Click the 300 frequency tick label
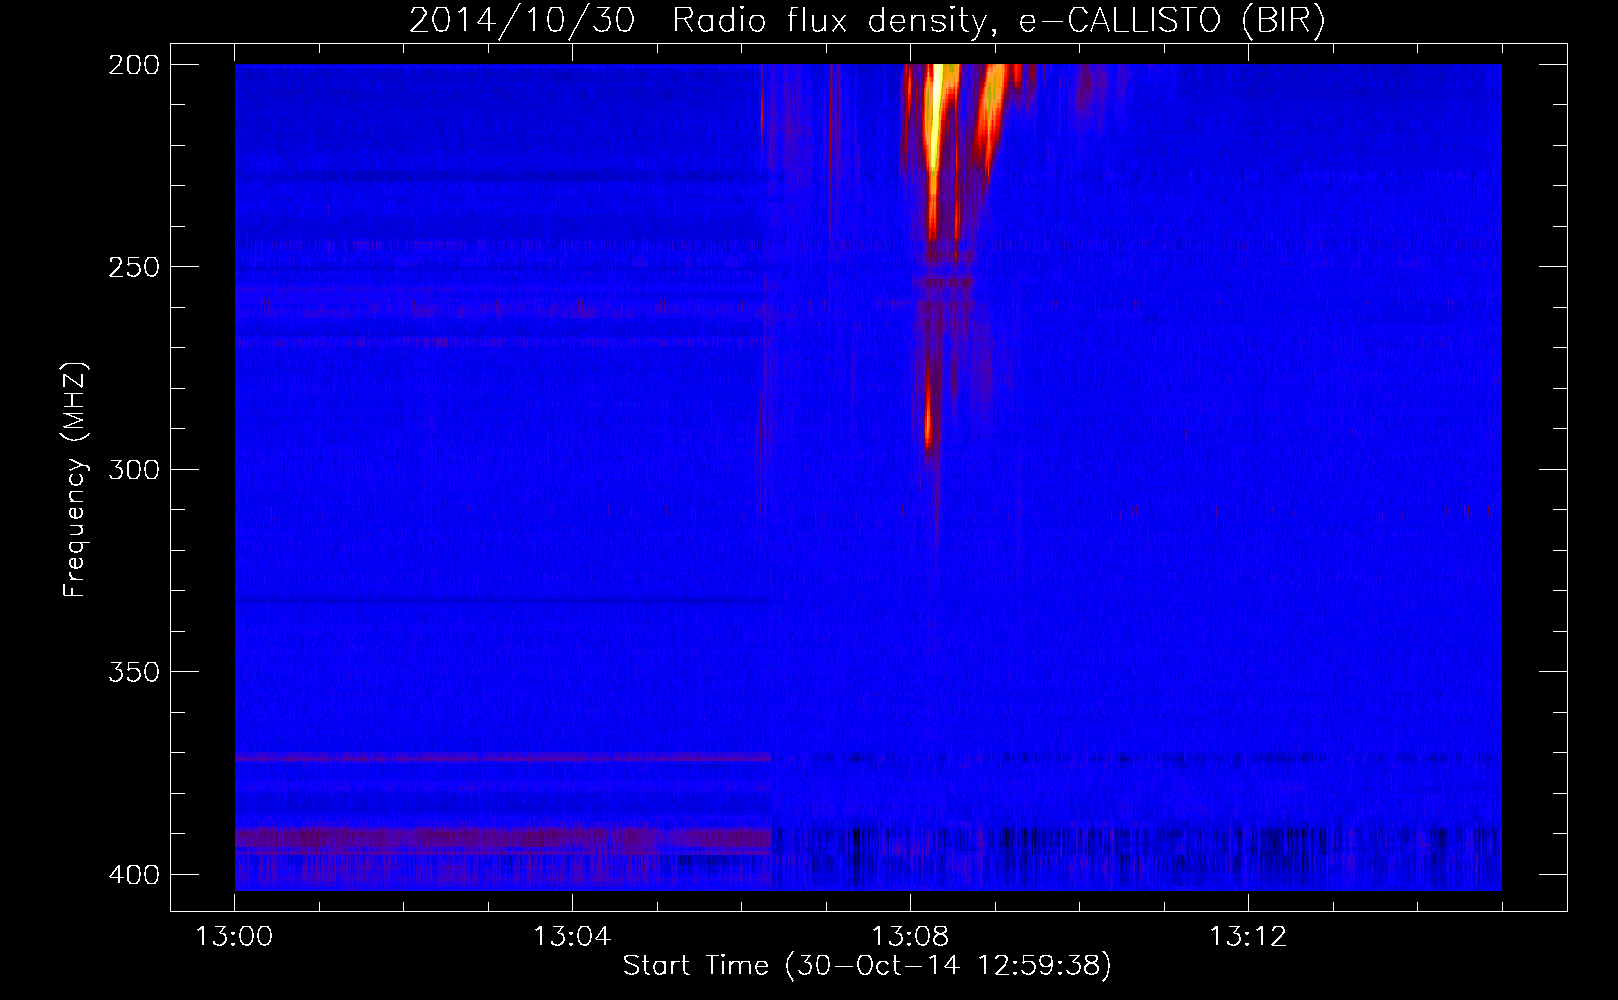Screen dimensions: 1618x1000 click(134, 469)
